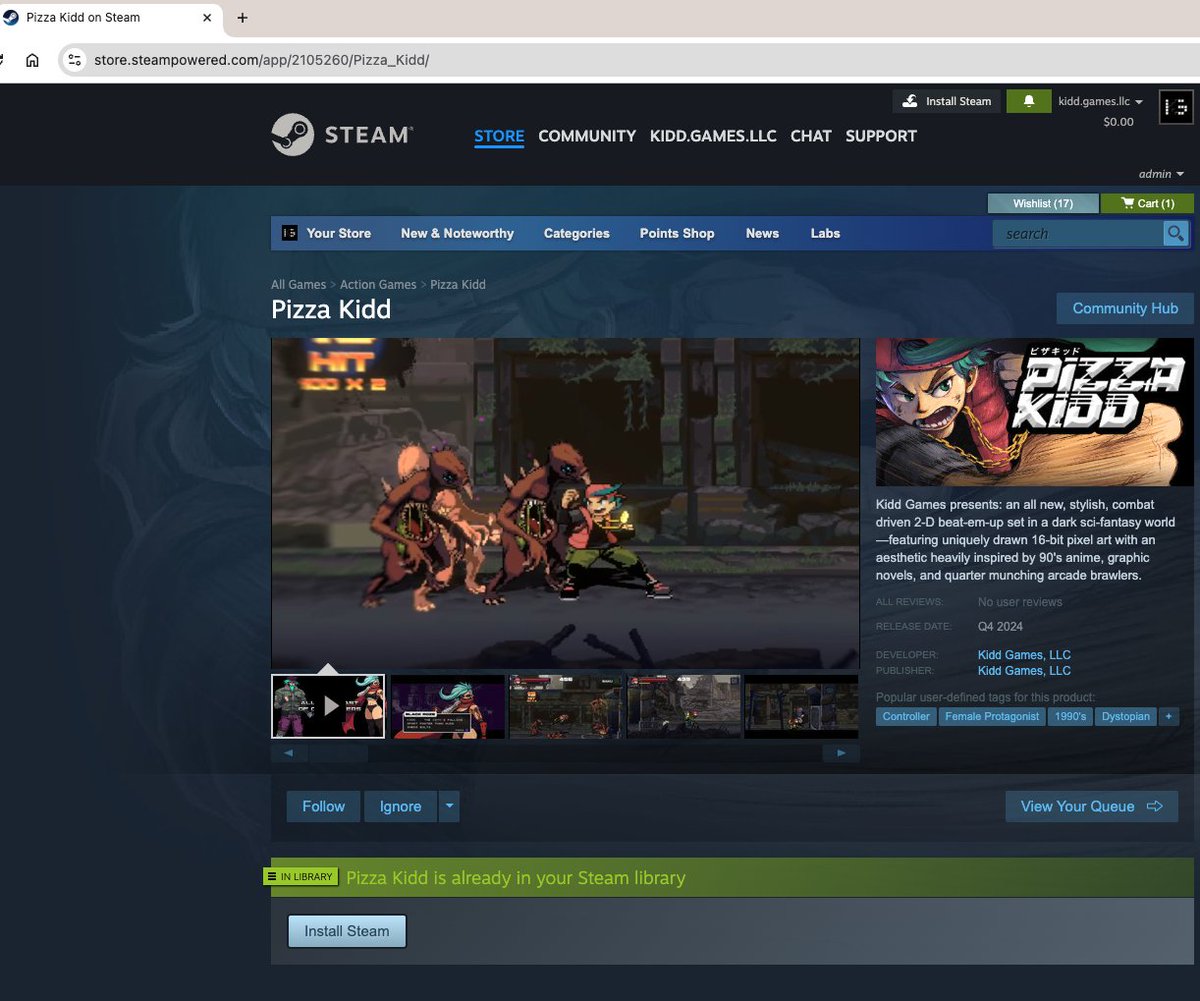Go to the STORE tab
Screen dimensions: 1200x1001
tap(499, 136)
